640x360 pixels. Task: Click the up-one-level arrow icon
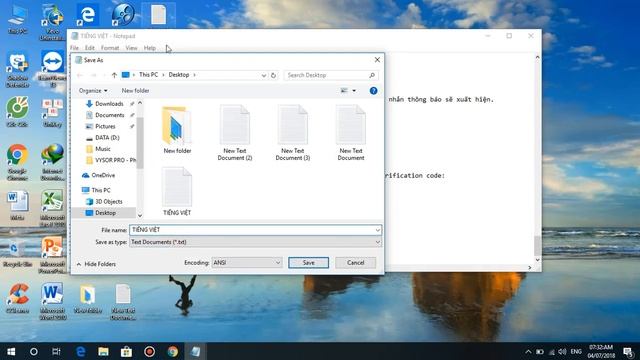pyautogui.click(x=114, y=75)
